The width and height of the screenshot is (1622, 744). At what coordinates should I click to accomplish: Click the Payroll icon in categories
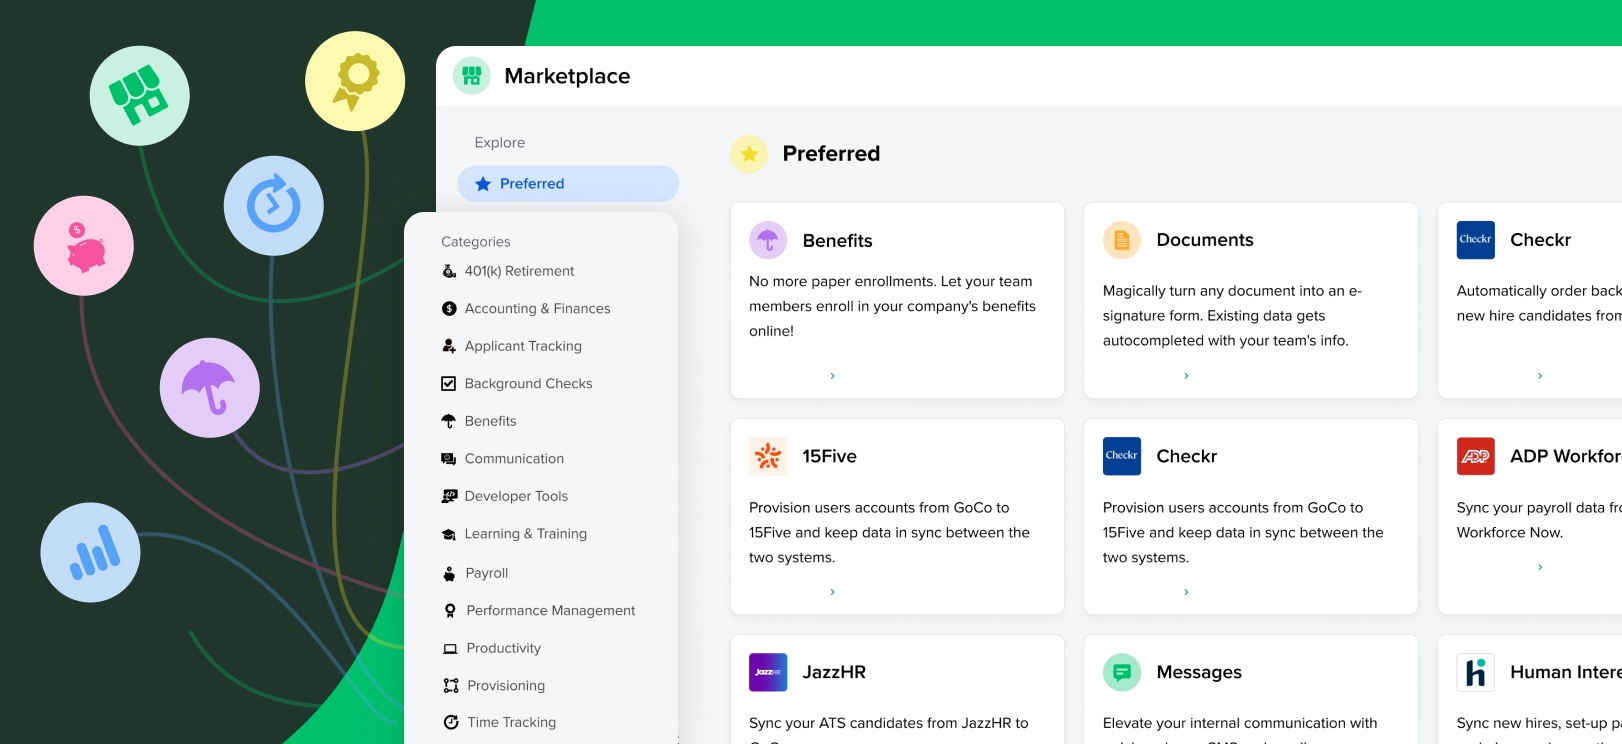[x=449, y=573]
